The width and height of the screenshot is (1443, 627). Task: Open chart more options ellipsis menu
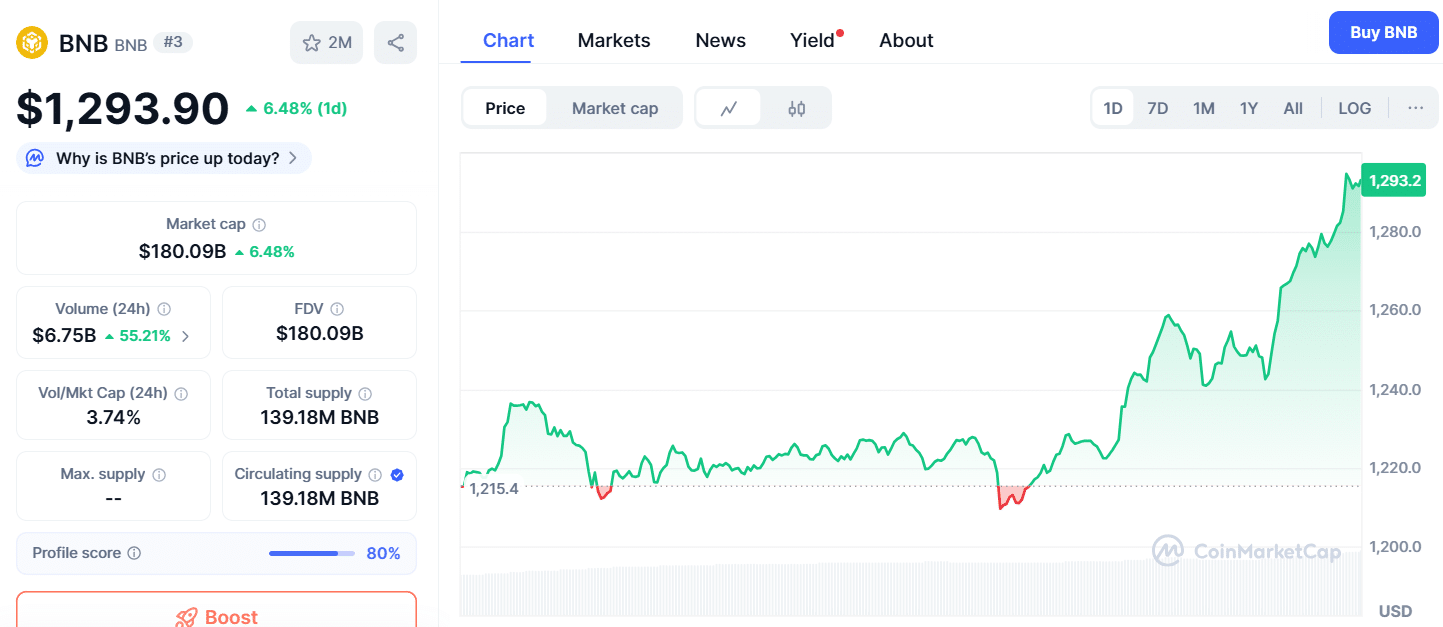point(1415,108)
